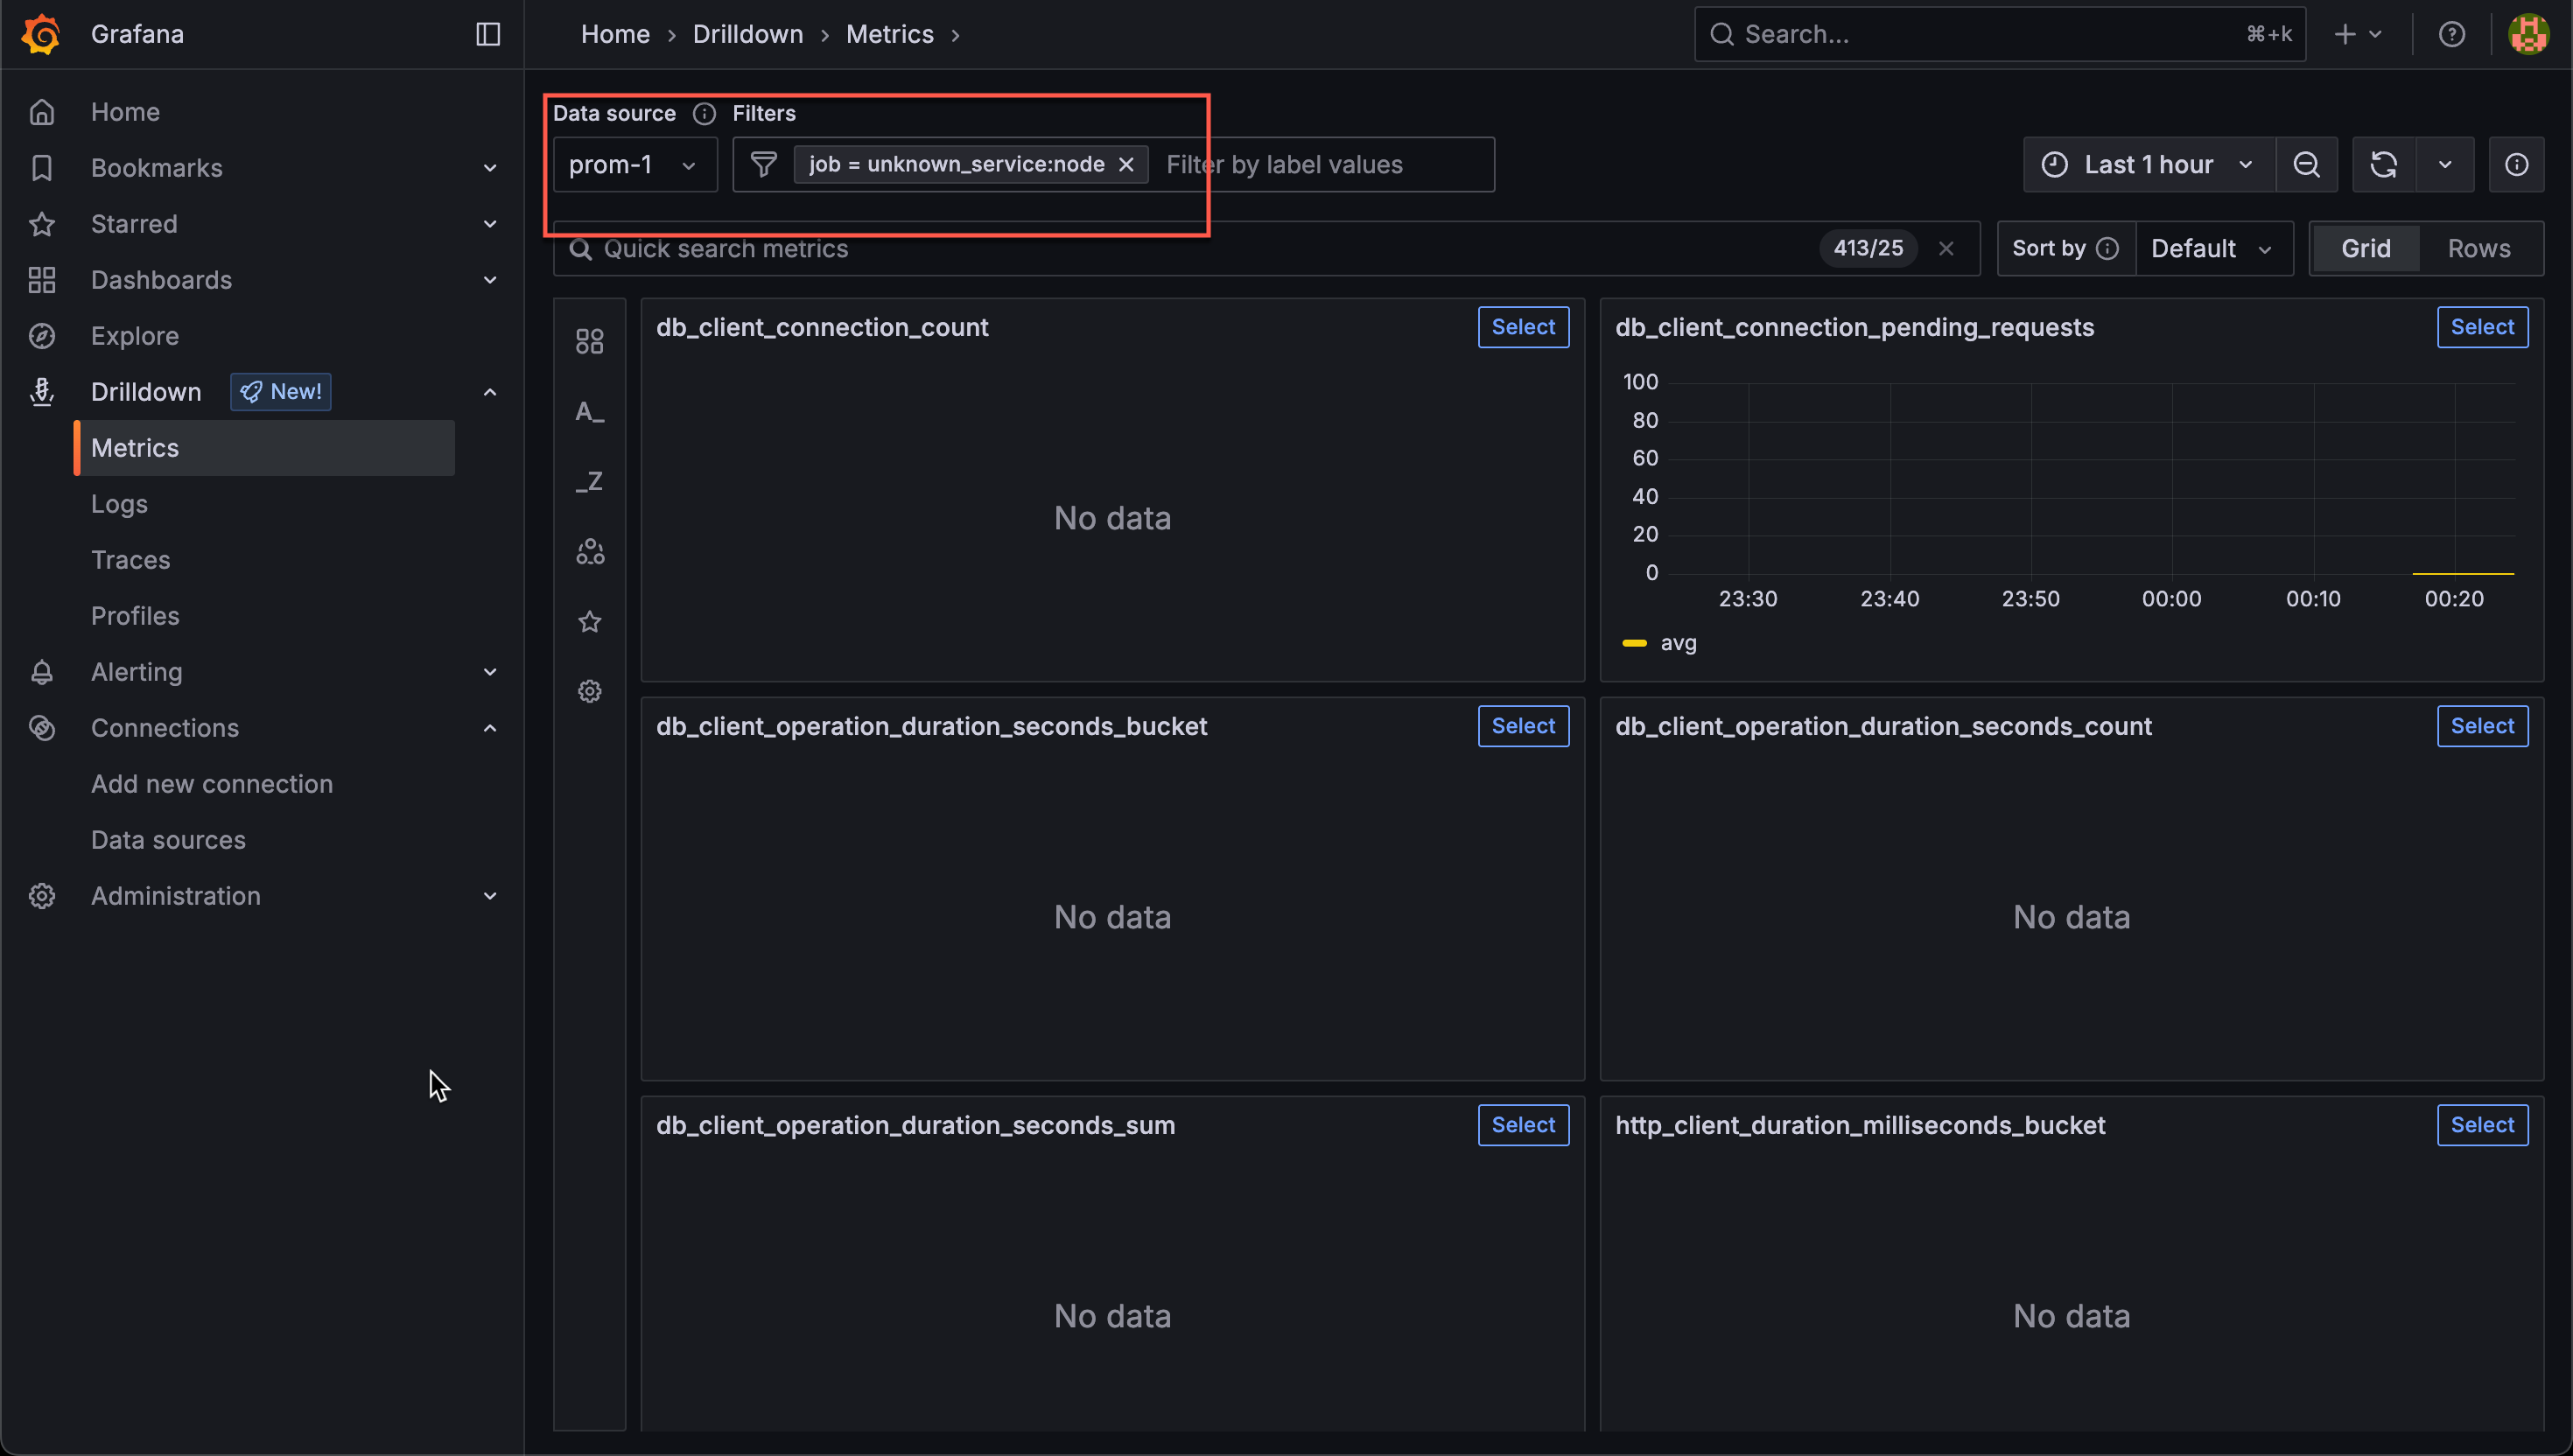Collapse the Drilldown section chevron
Screen dimensions: 2573x1456
coord(490,392)
